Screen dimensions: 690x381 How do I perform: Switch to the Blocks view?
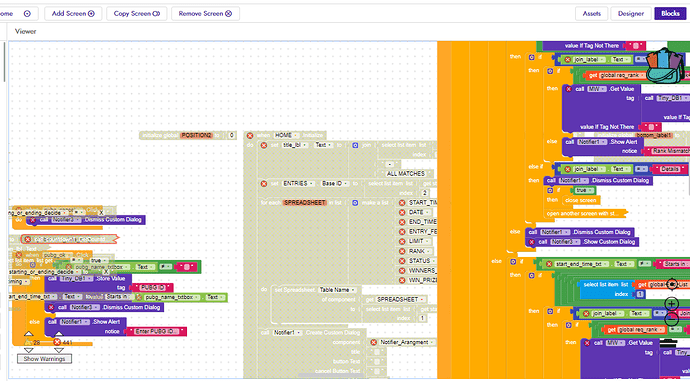670,14
